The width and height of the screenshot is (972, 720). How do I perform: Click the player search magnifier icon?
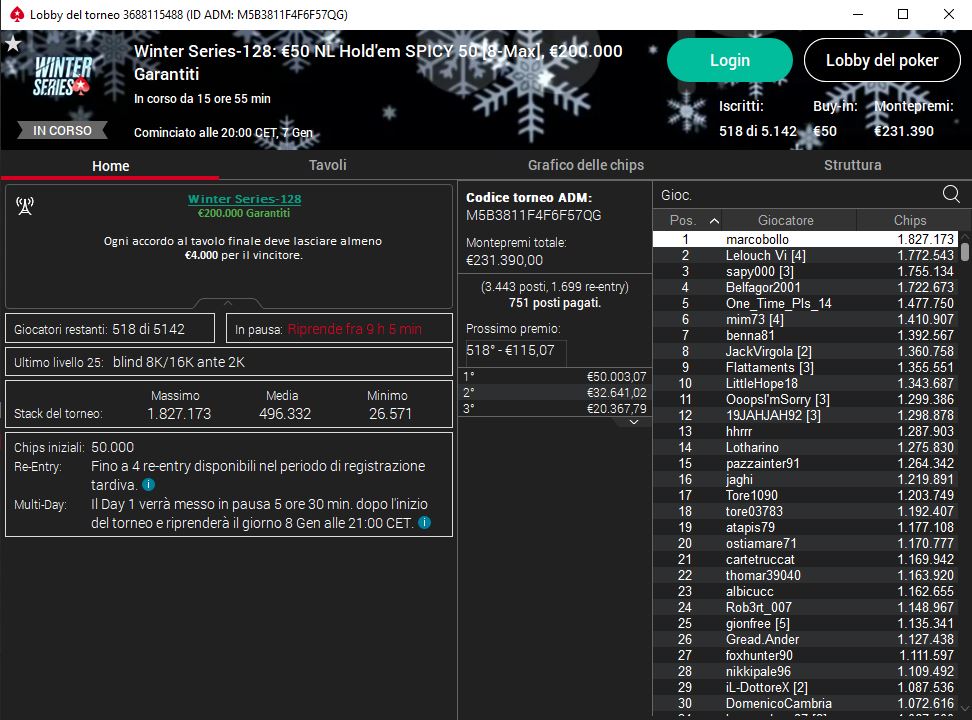pyautogui.click(x=951, y=195)
